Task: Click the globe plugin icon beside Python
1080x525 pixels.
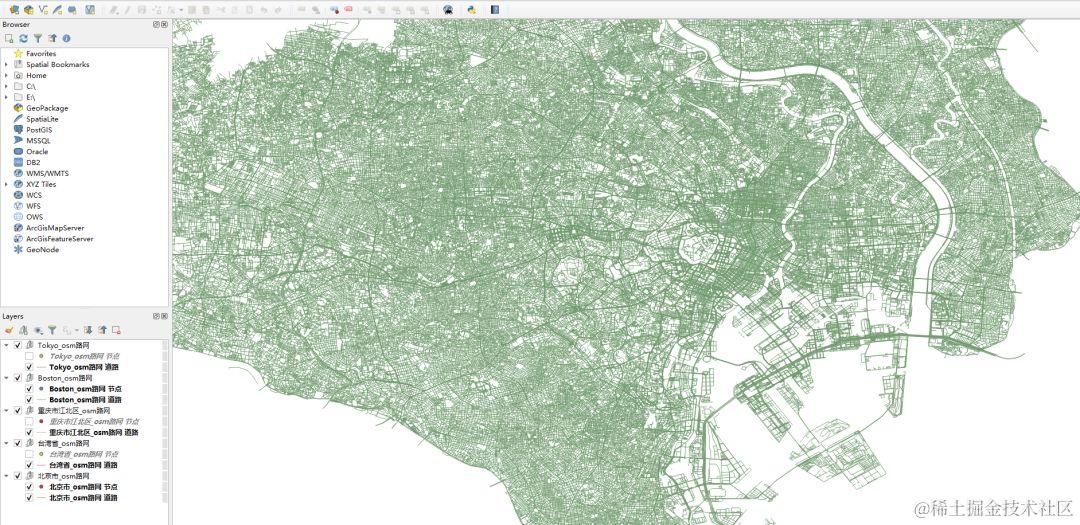Action: tap(448, 10)
